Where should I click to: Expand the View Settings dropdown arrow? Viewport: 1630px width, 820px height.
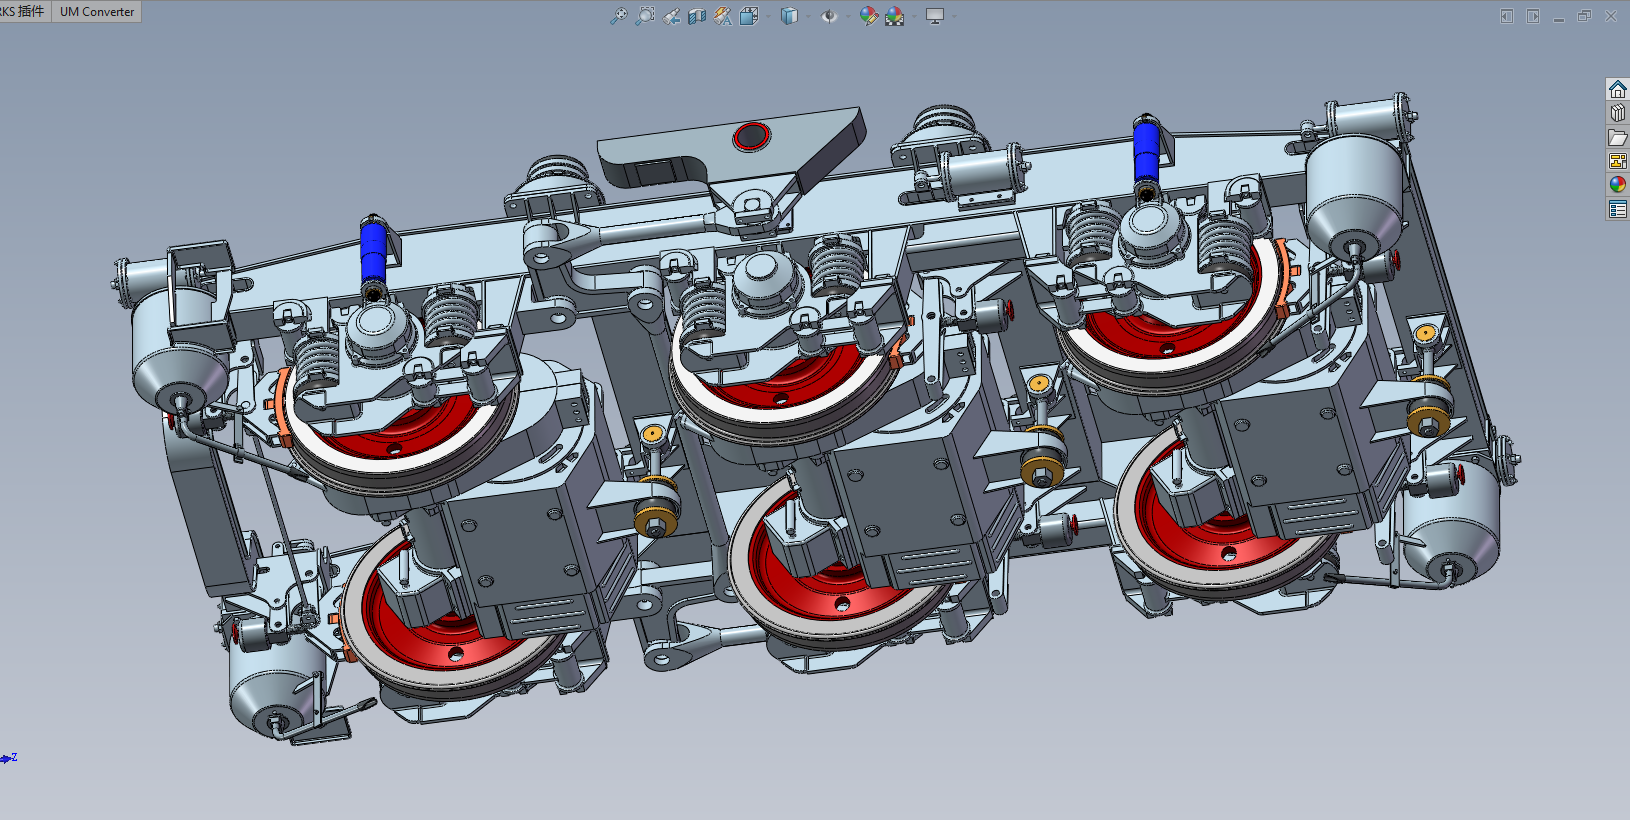(x=953, y=16)
